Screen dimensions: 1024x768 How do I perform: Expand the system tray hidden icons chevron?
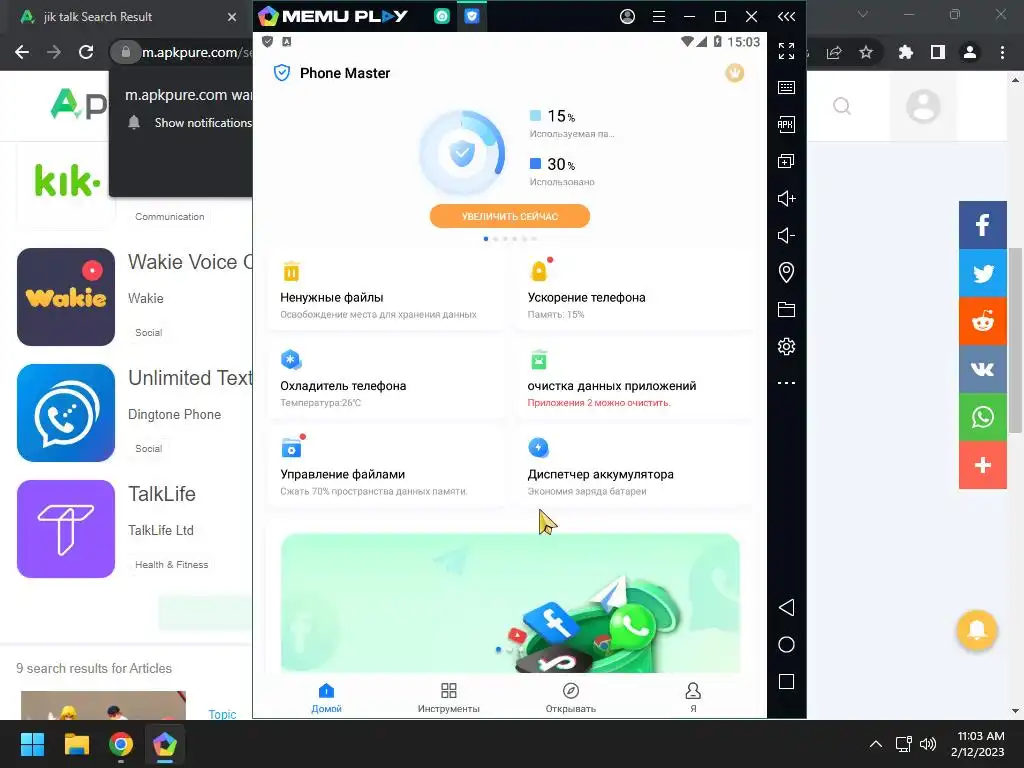pyautogui.click(x=876, y=744)
